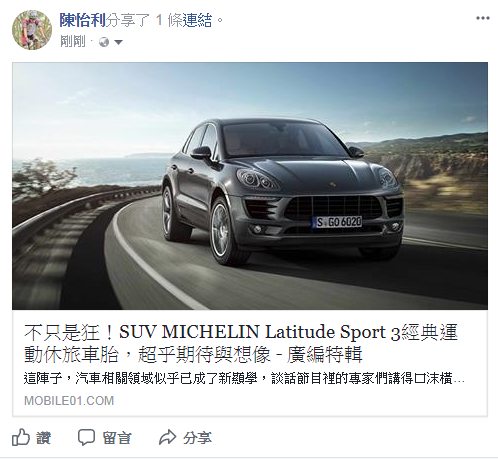Open the MICHELIN Latitude Sport 3 headline

pyautogui.click(x=241, y=343)
